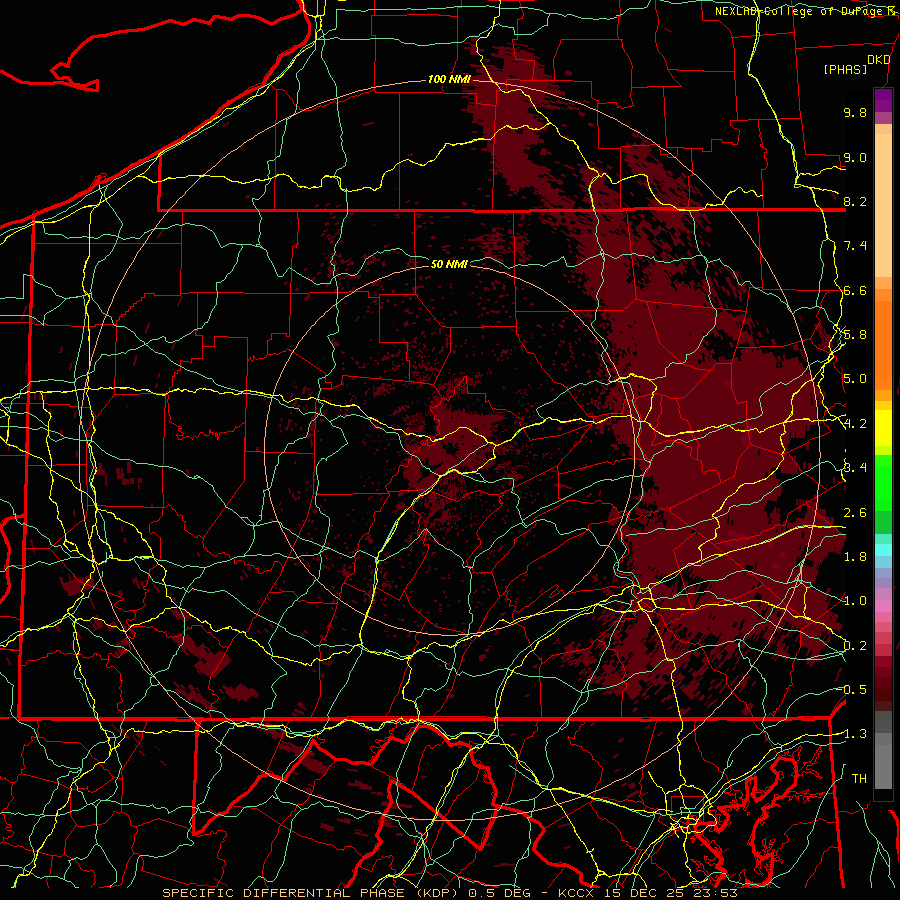The image size is (900, 900).
Task: Click the pink segment of the color bar
Action: point(883,606)
